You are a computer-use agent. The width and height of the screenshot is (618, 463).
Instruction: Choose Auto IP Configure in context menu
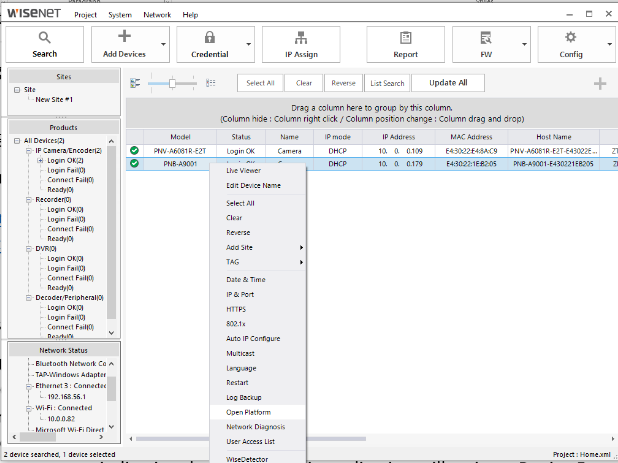[258, 338]
